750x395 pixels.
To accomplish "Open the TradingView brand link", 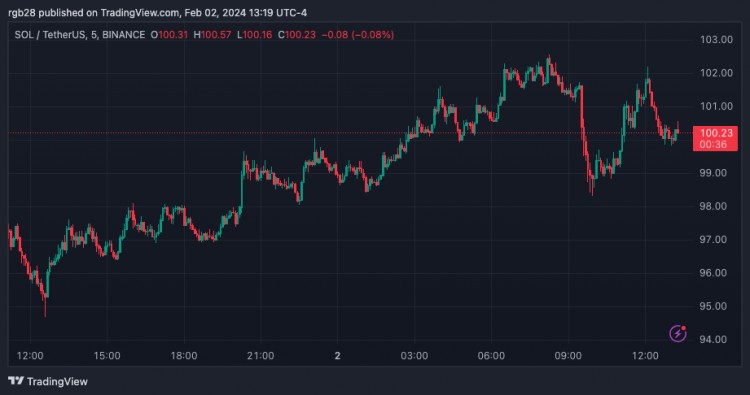I will (x=48, y=381).
